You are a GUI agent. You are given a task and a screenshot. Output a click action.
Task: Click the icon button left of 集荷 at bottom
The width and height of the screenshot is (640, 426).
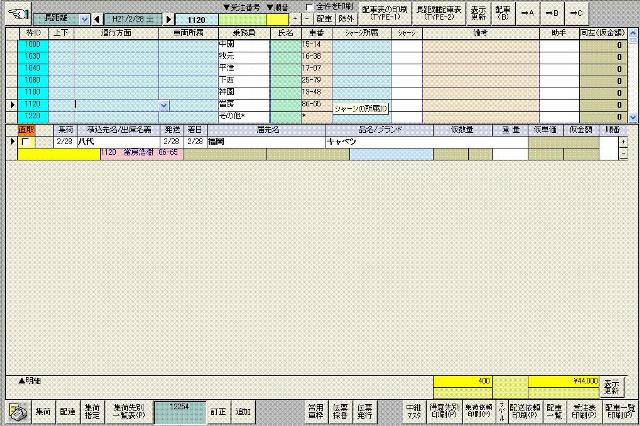click(17, 410)
